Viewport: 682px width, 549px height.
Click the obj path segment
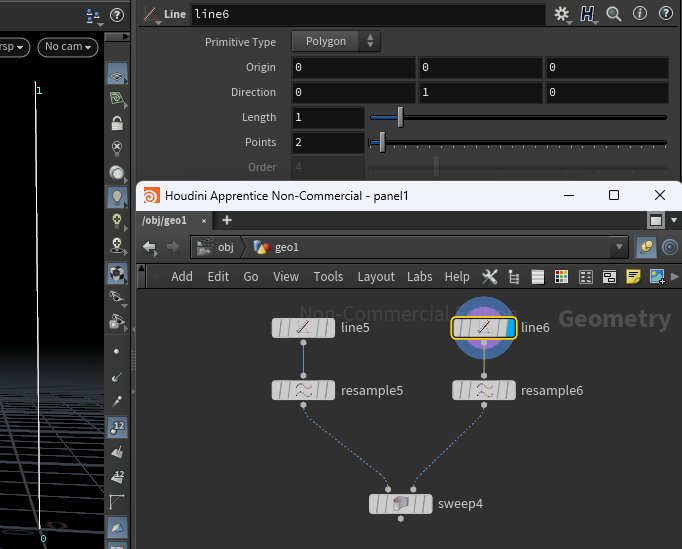[x=216, y=247]
